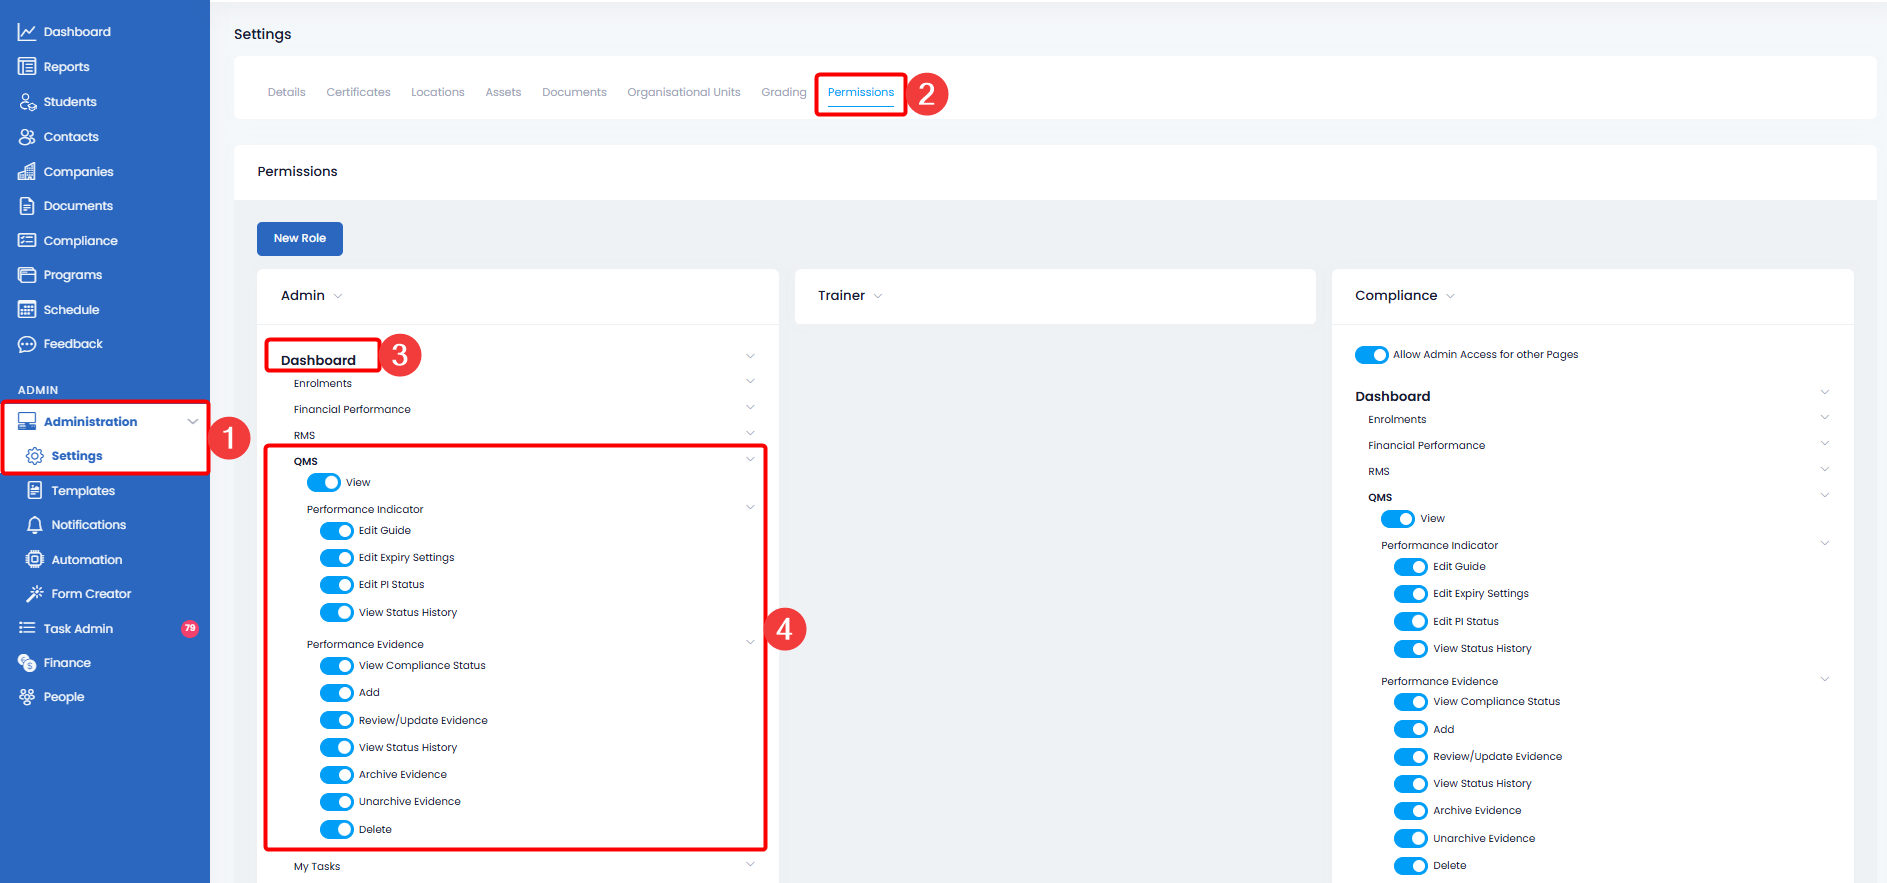Click the Settings gear icon in sidebar
The width and height of the screenshot is (1887, 883).
(x=35, y=456)
